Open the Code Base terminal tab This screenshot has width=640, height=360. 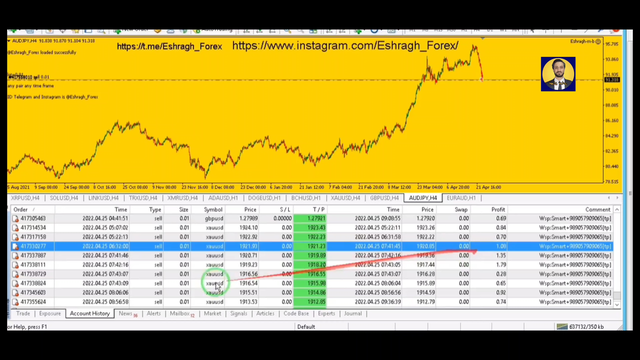pyautogui.click(x=296, y=313)
